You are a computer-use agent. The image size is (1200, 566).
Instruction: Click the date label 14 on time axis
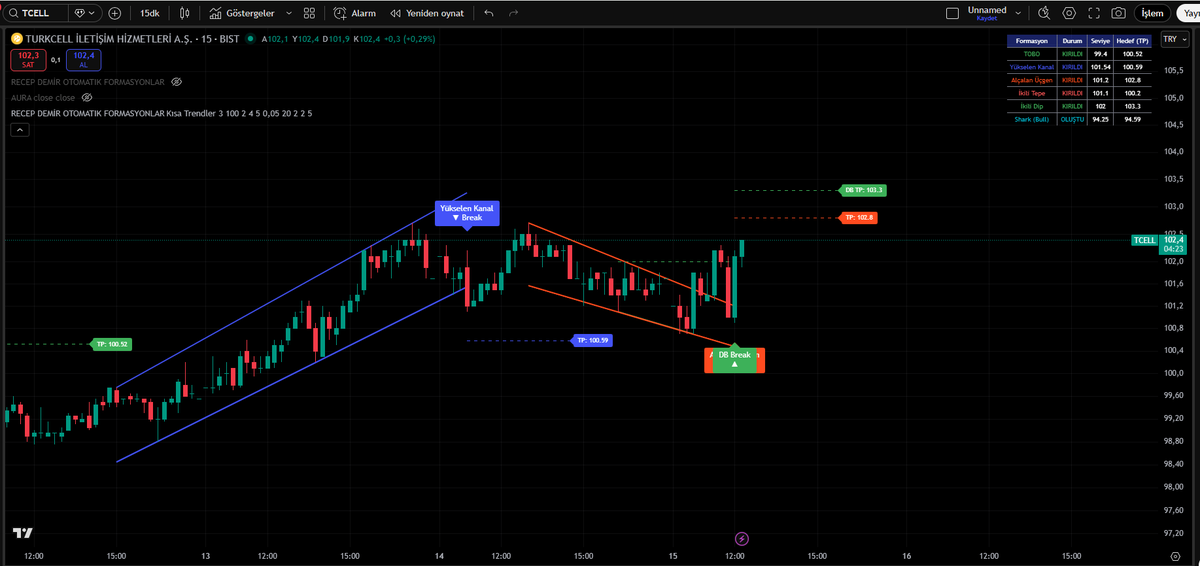pyautogui.click(x=440, y=555)
